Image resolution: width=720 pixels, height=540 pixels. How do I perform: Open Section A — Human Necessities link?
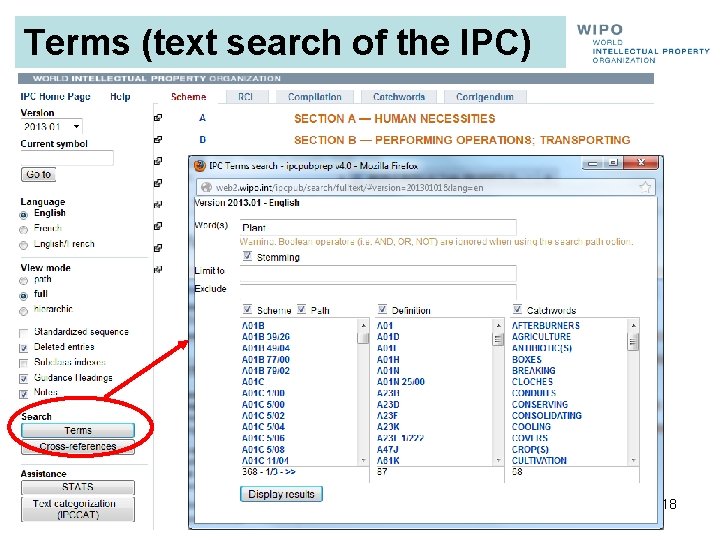pyautogui.click(x=394, y=118)
